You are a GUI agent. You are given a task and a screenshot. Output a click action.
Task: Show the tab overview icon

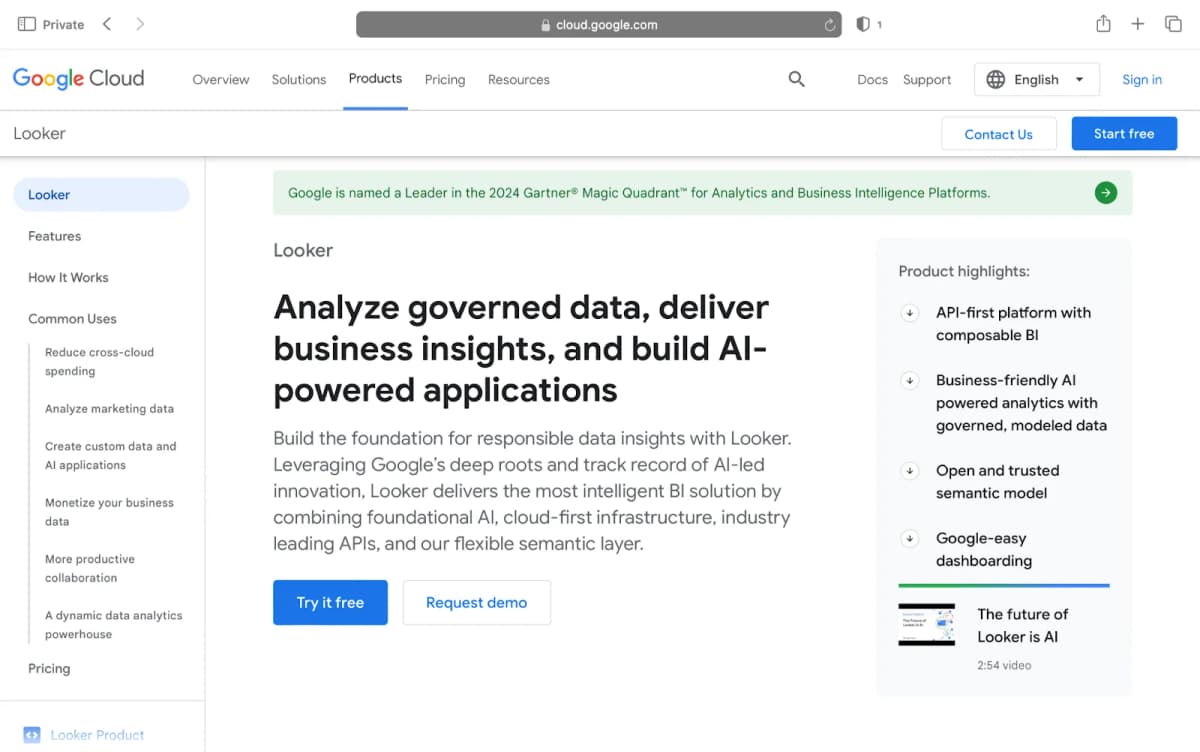pyautogui.click(x=1173, y=24)
